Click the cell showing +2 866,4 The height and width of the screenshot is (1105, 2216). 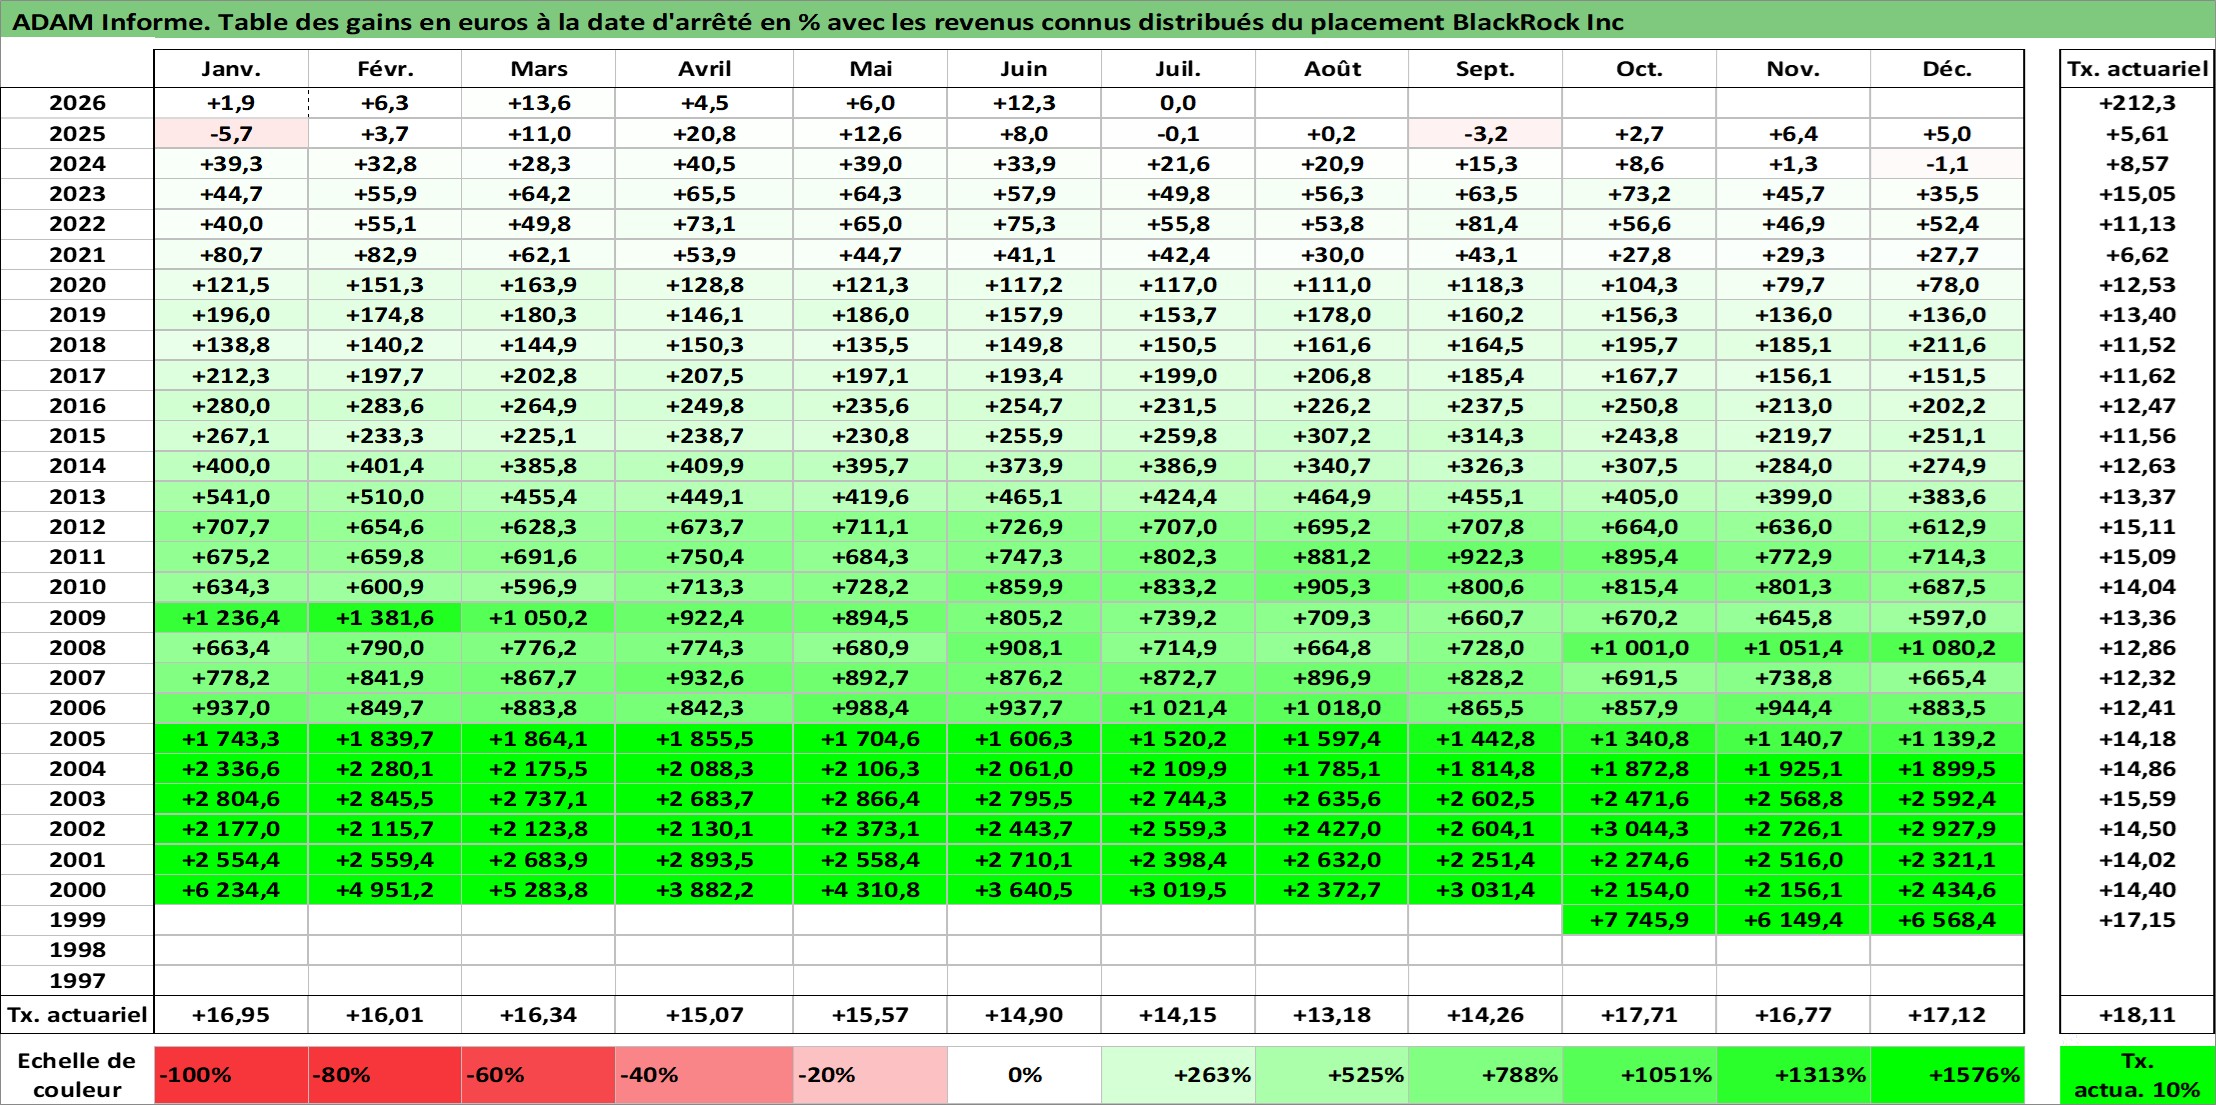point(870,799)
